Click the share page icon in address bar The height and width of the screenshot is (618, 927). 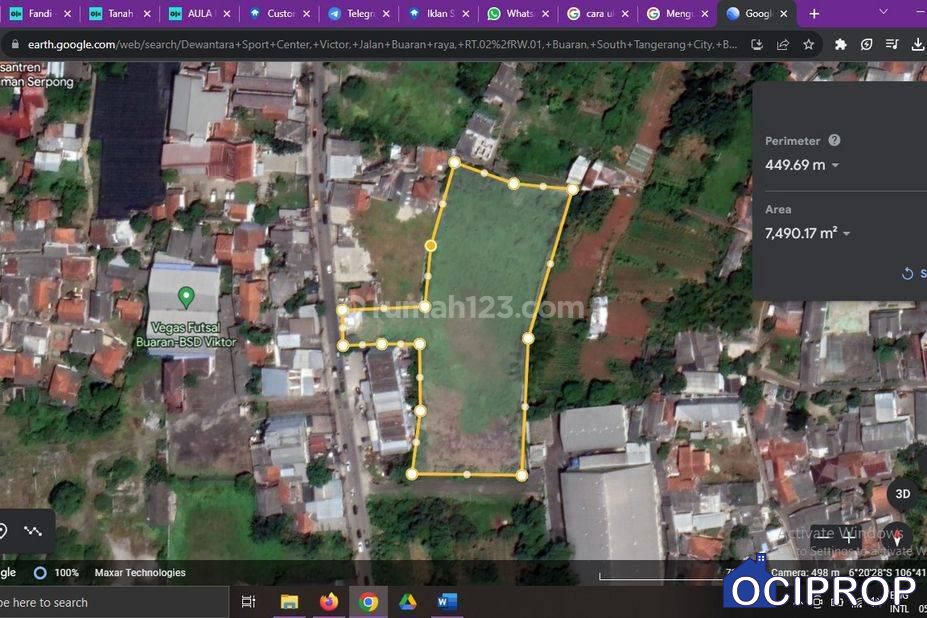(x=782, y=45)
